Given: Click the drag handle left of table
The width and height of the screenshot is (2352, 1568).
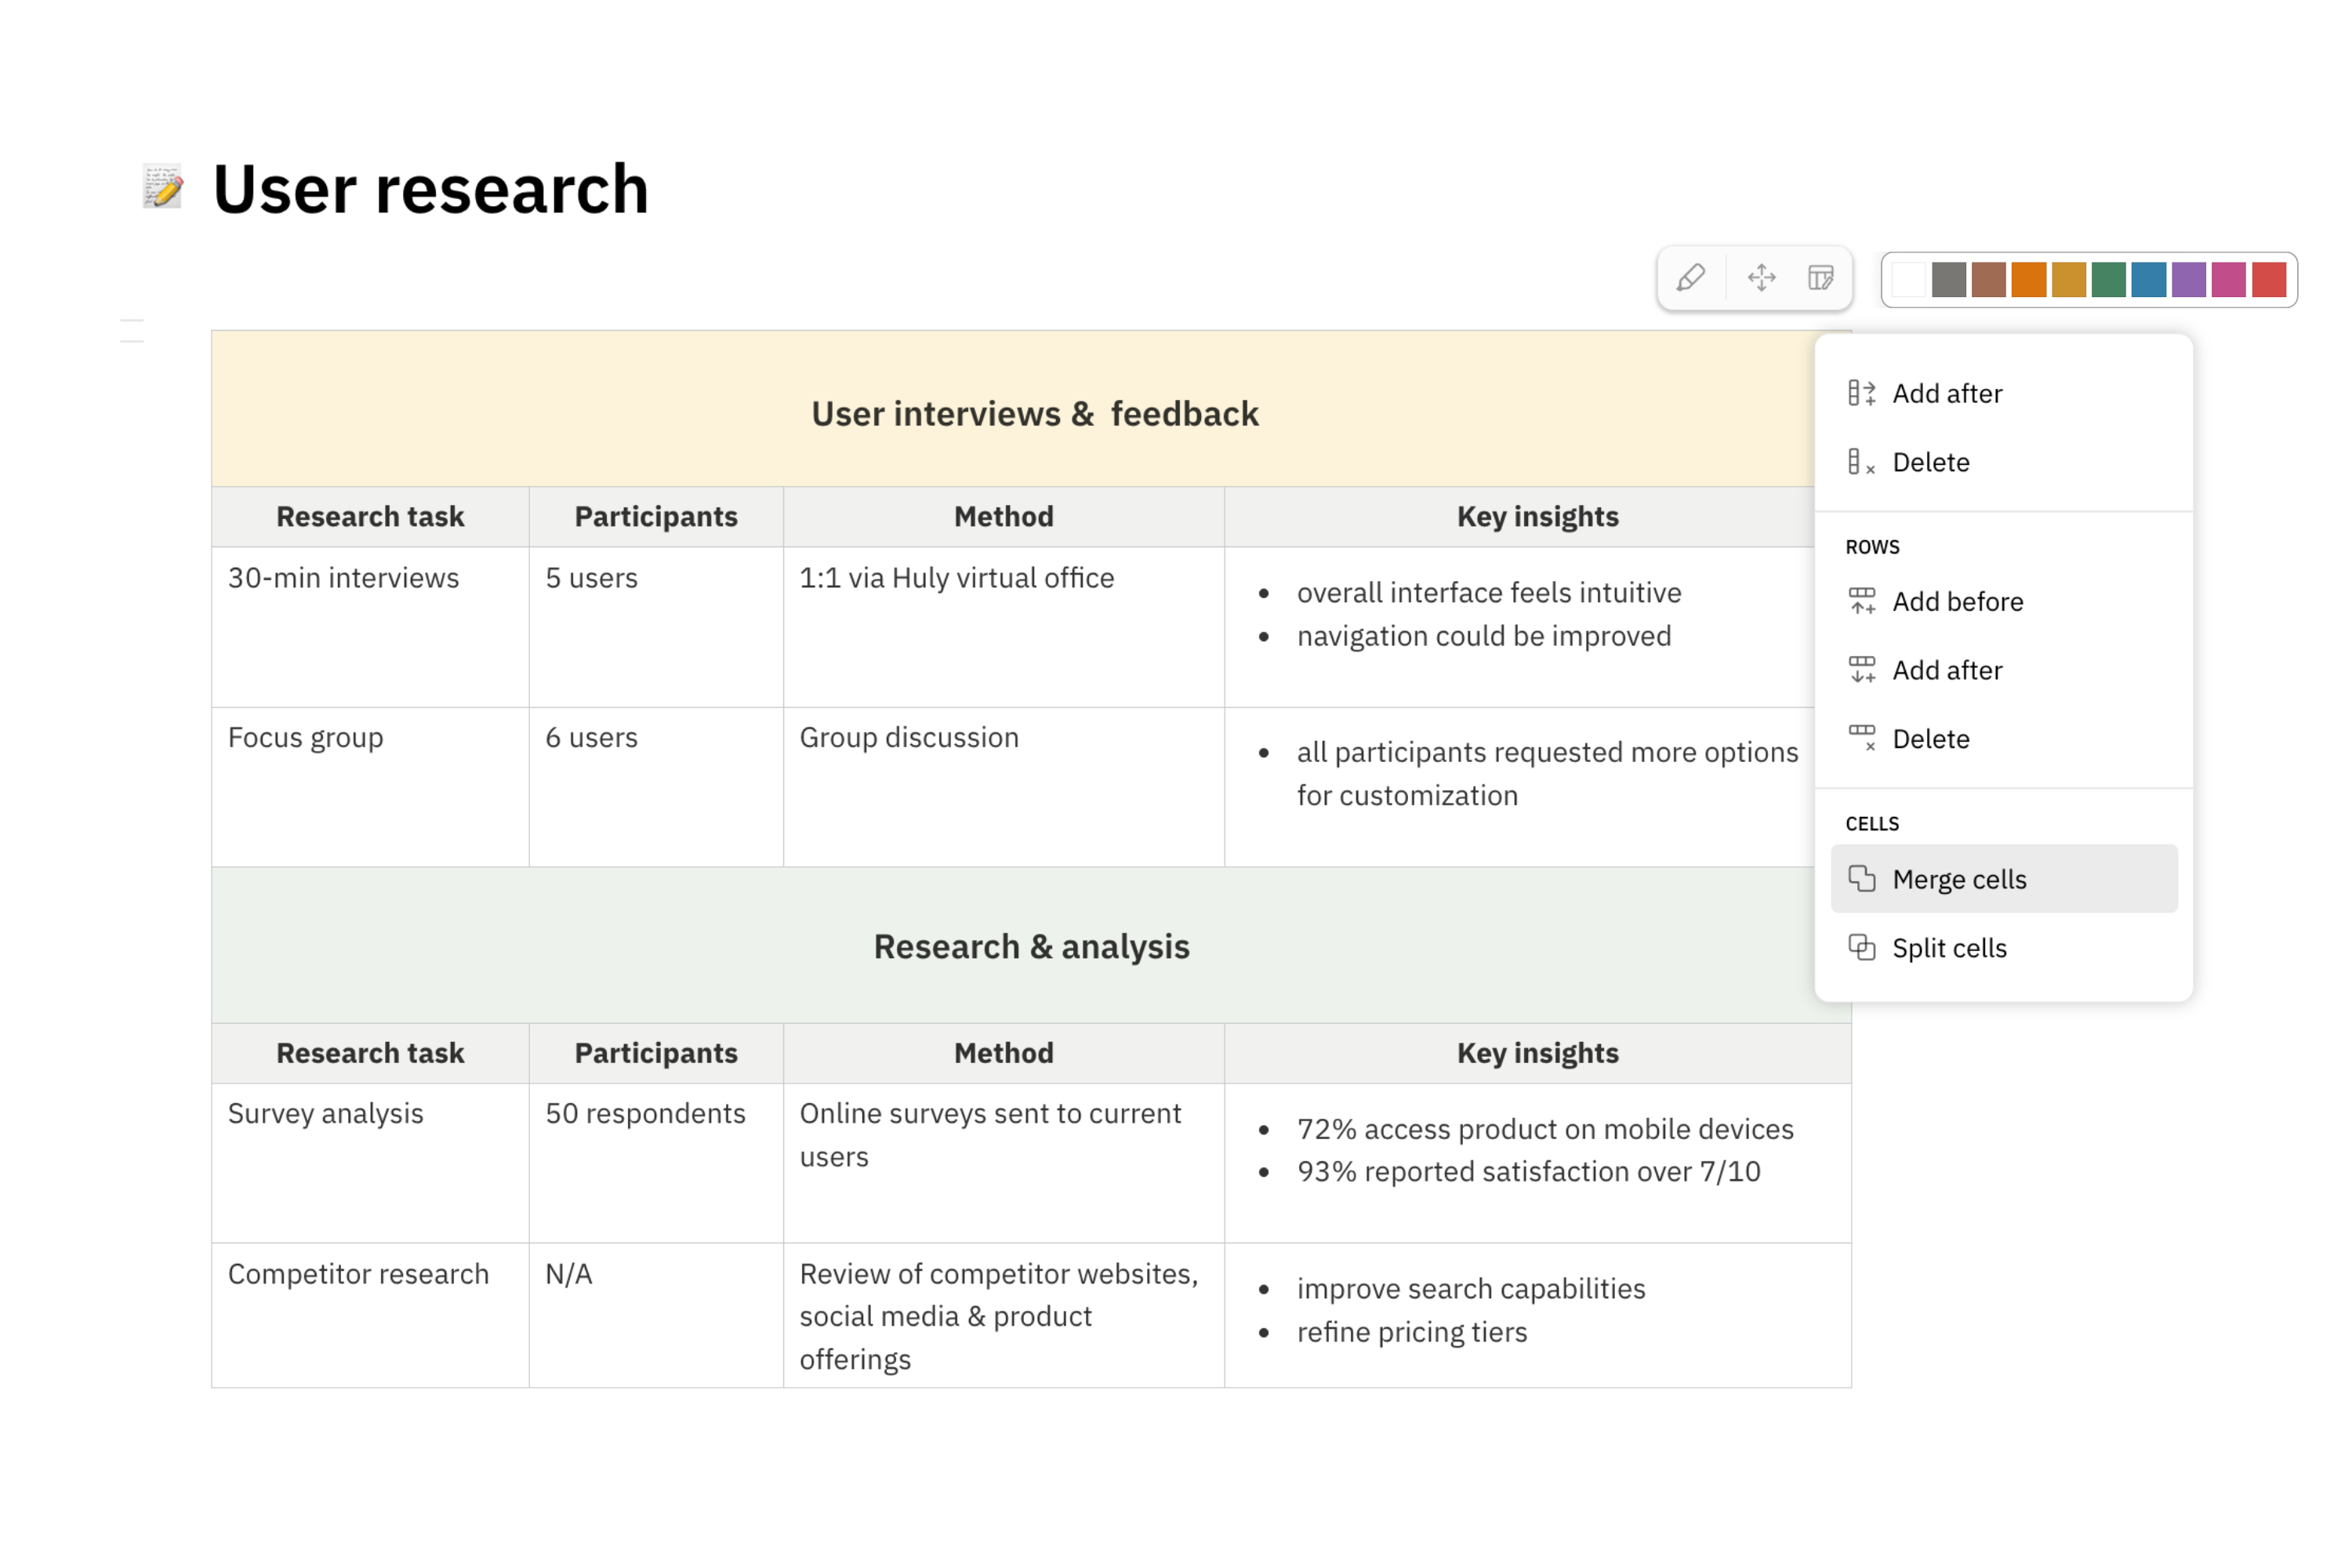Looking at the screenshot, I should tap(132, 331).
